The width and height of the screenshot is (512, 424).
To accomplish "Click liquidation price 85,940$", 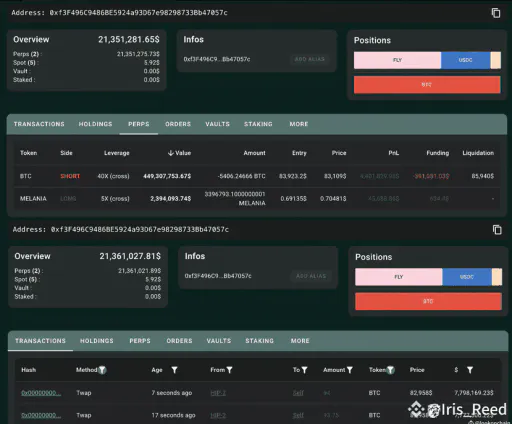I will (x=483, y=176).
